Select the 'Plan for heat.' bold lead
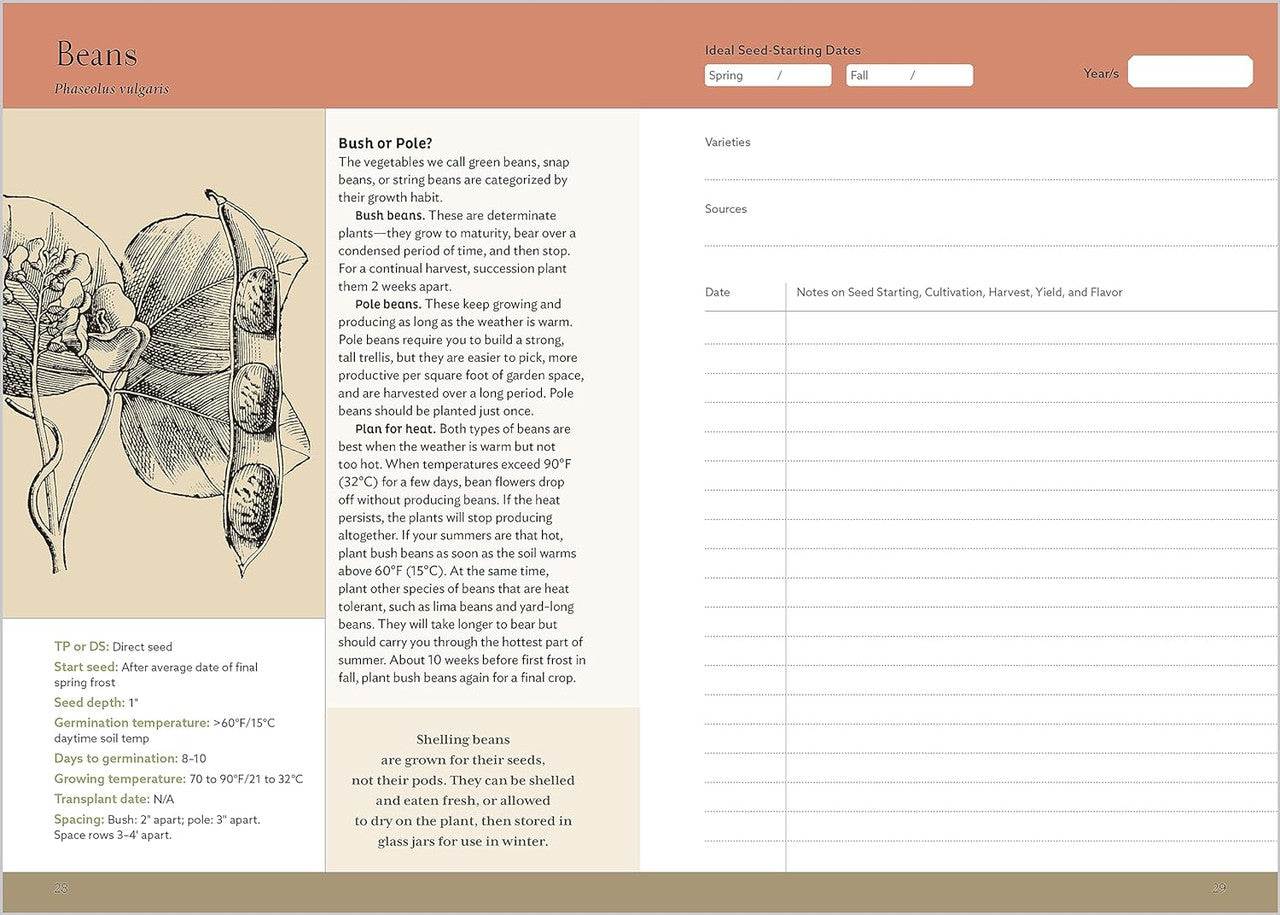Viewport: 1280px width, 915px height. tap(394, 429)
